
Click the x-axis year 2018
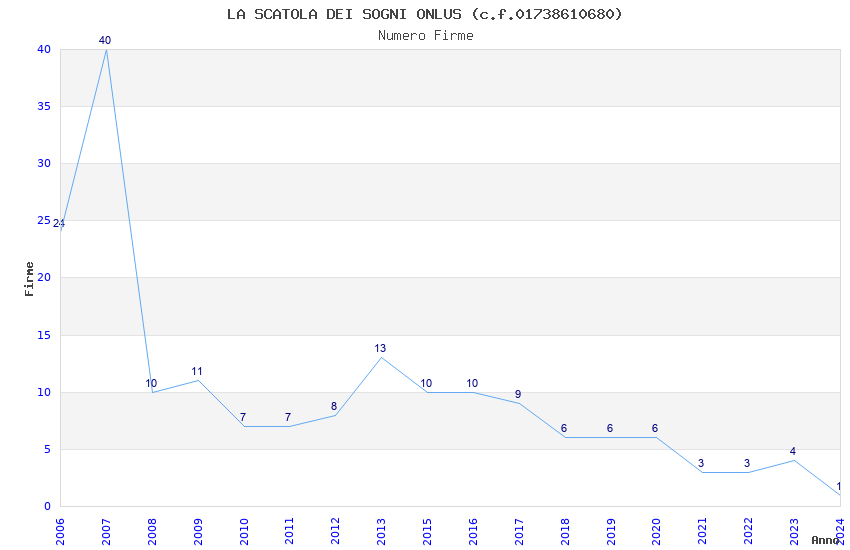click(x=565, y=531)
